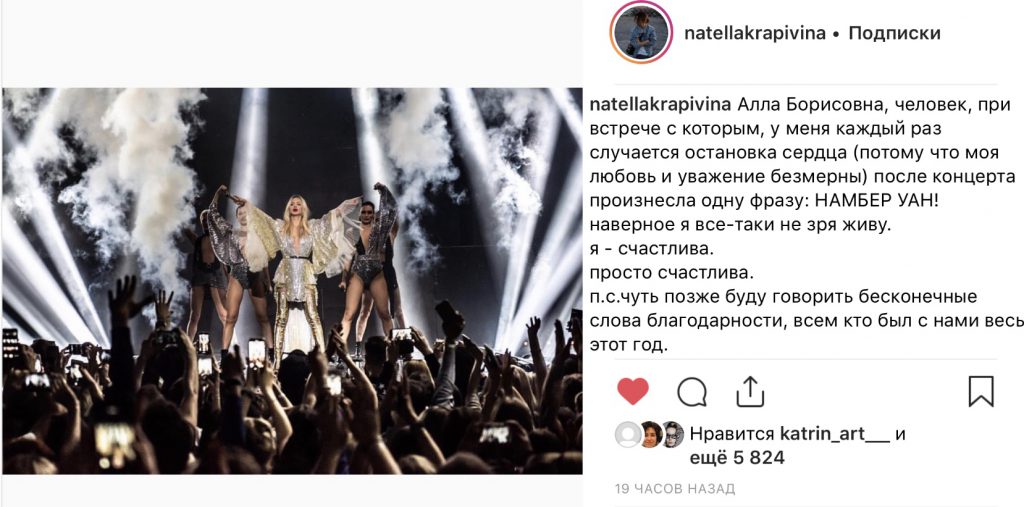Screen dimensions: 1024x507
Task: Show the list of ещё 5 824 likes
Action: point(737,459)
